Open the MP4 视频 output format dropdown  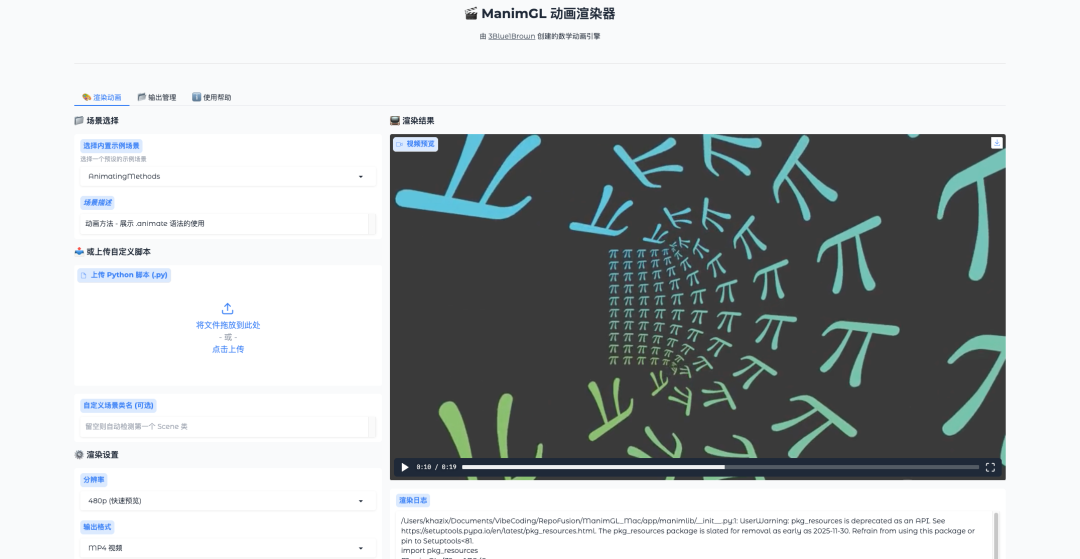pos(228,547)
